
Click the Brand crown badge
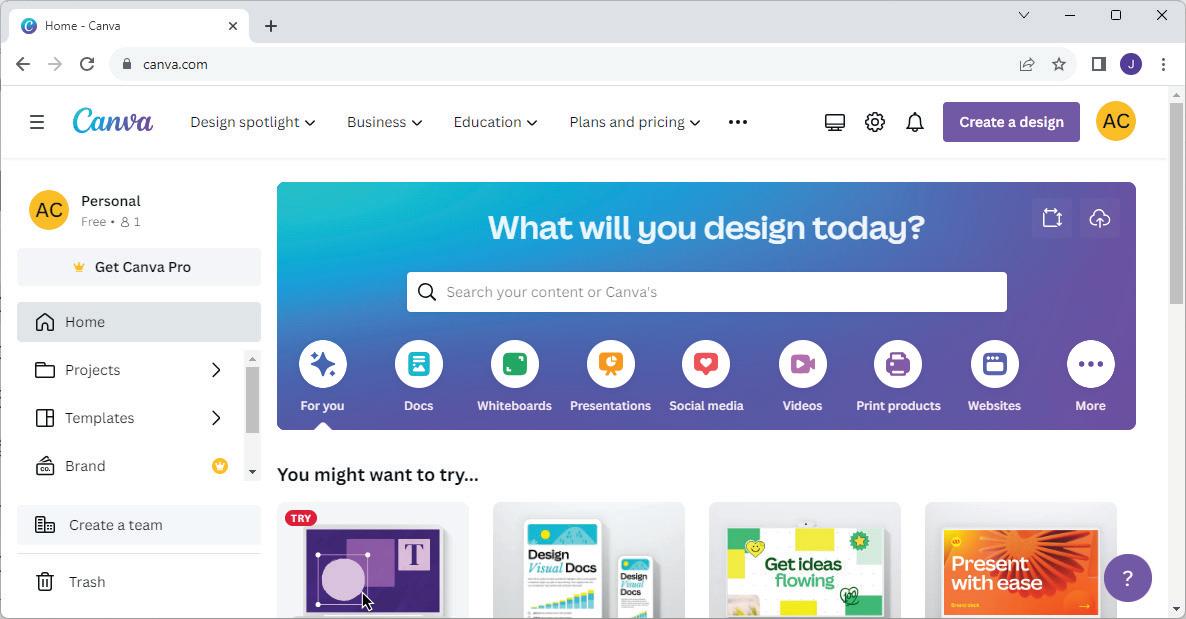[x=219, y=466]
